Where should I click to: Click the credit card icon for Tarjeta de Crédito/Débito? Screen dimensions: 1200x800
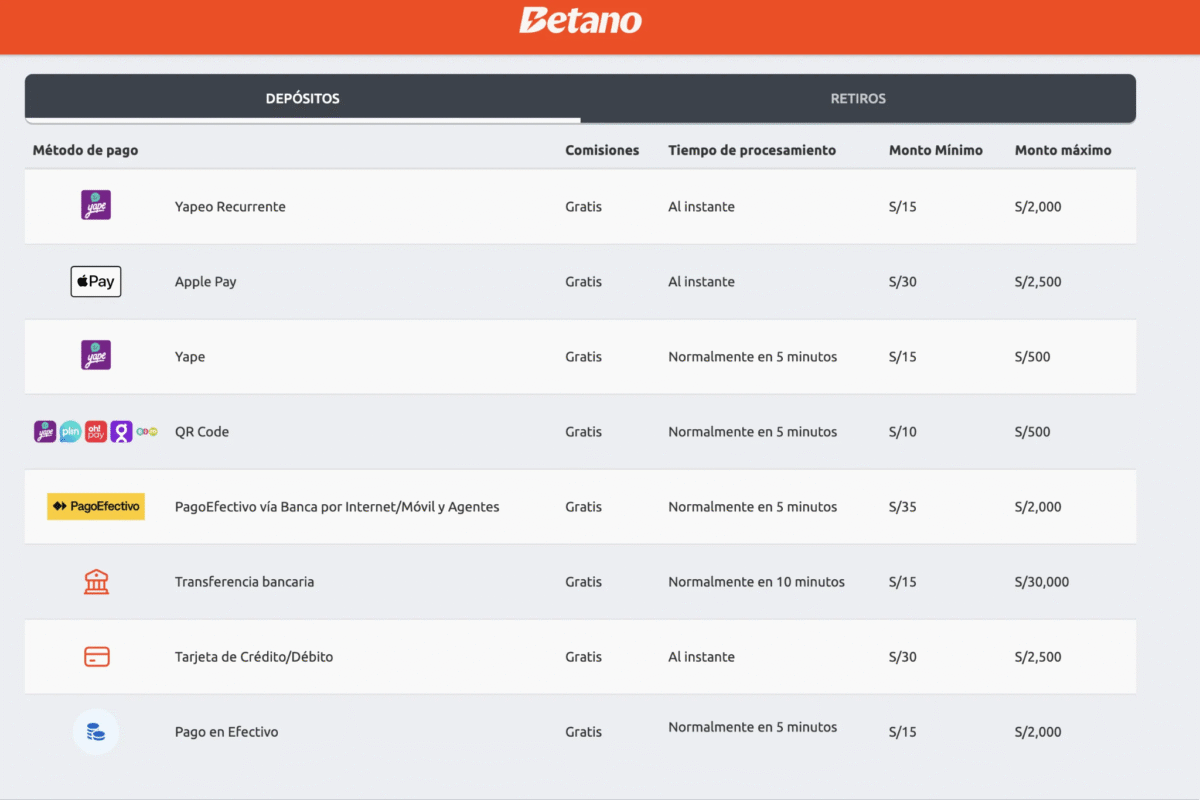pos(96,657)
